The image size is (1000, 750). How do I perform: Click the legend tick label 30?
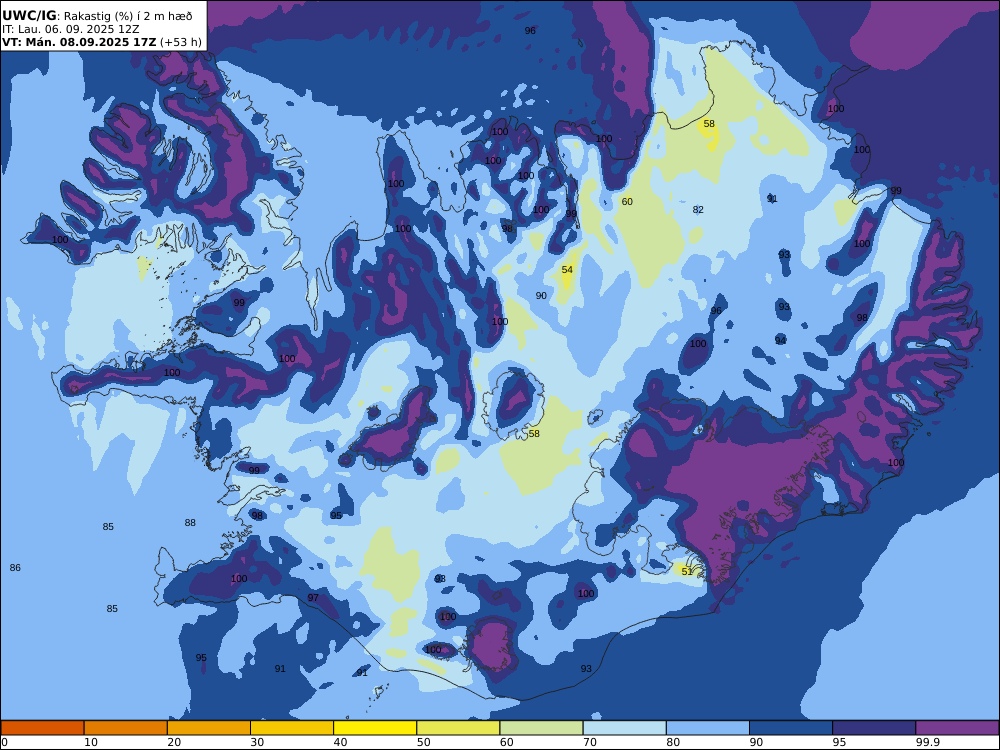pyautogui.click(x=258, y=742)
